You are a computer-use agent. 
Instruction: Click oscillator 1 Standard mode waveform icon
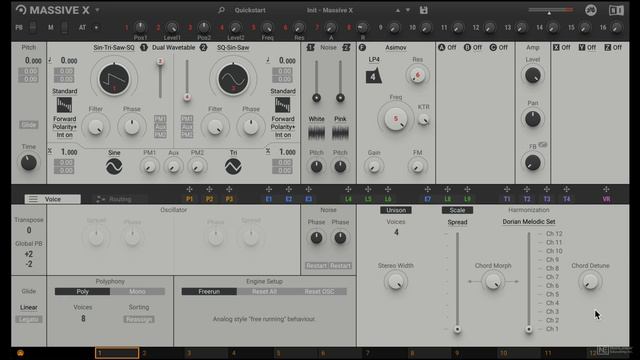tap(64, 105)
